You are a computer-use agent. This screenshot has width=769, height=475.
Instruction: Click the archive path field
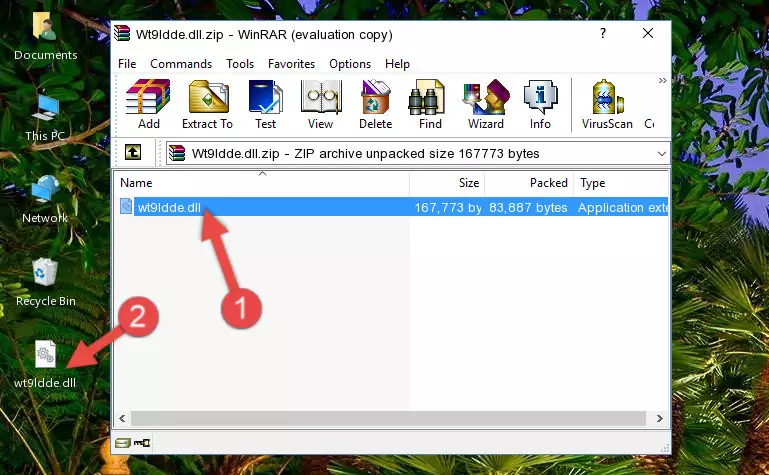pos(418,154)
